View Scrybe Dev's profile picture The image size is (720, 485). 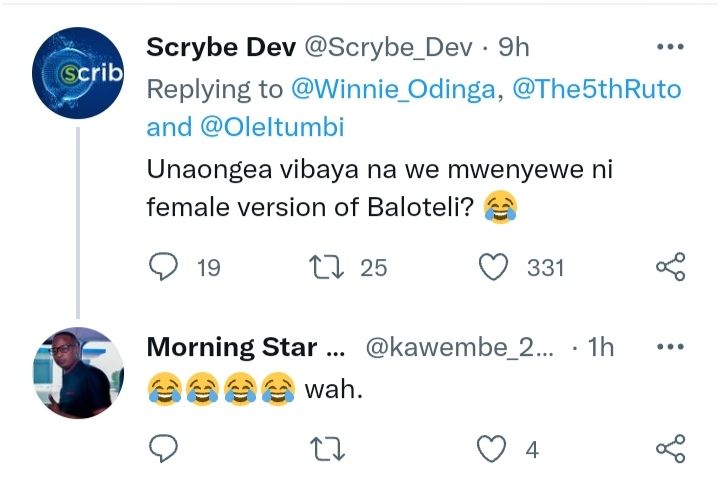point(78,73)
